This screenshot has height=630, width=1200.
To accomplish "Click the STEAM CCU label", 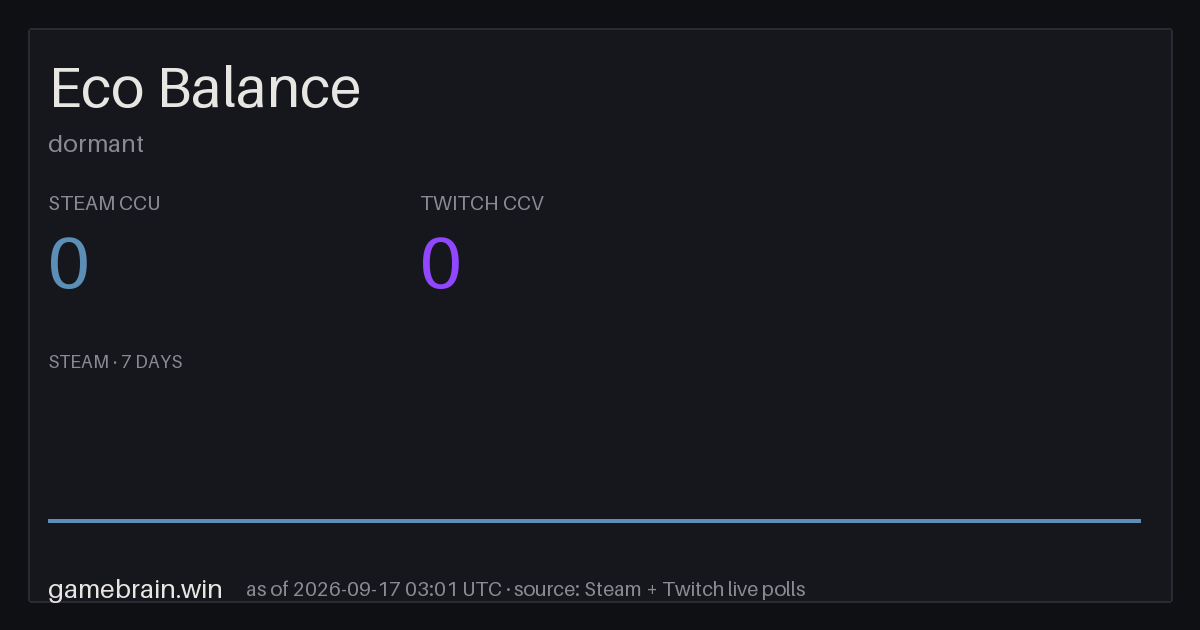I will [x=104, y=203].
